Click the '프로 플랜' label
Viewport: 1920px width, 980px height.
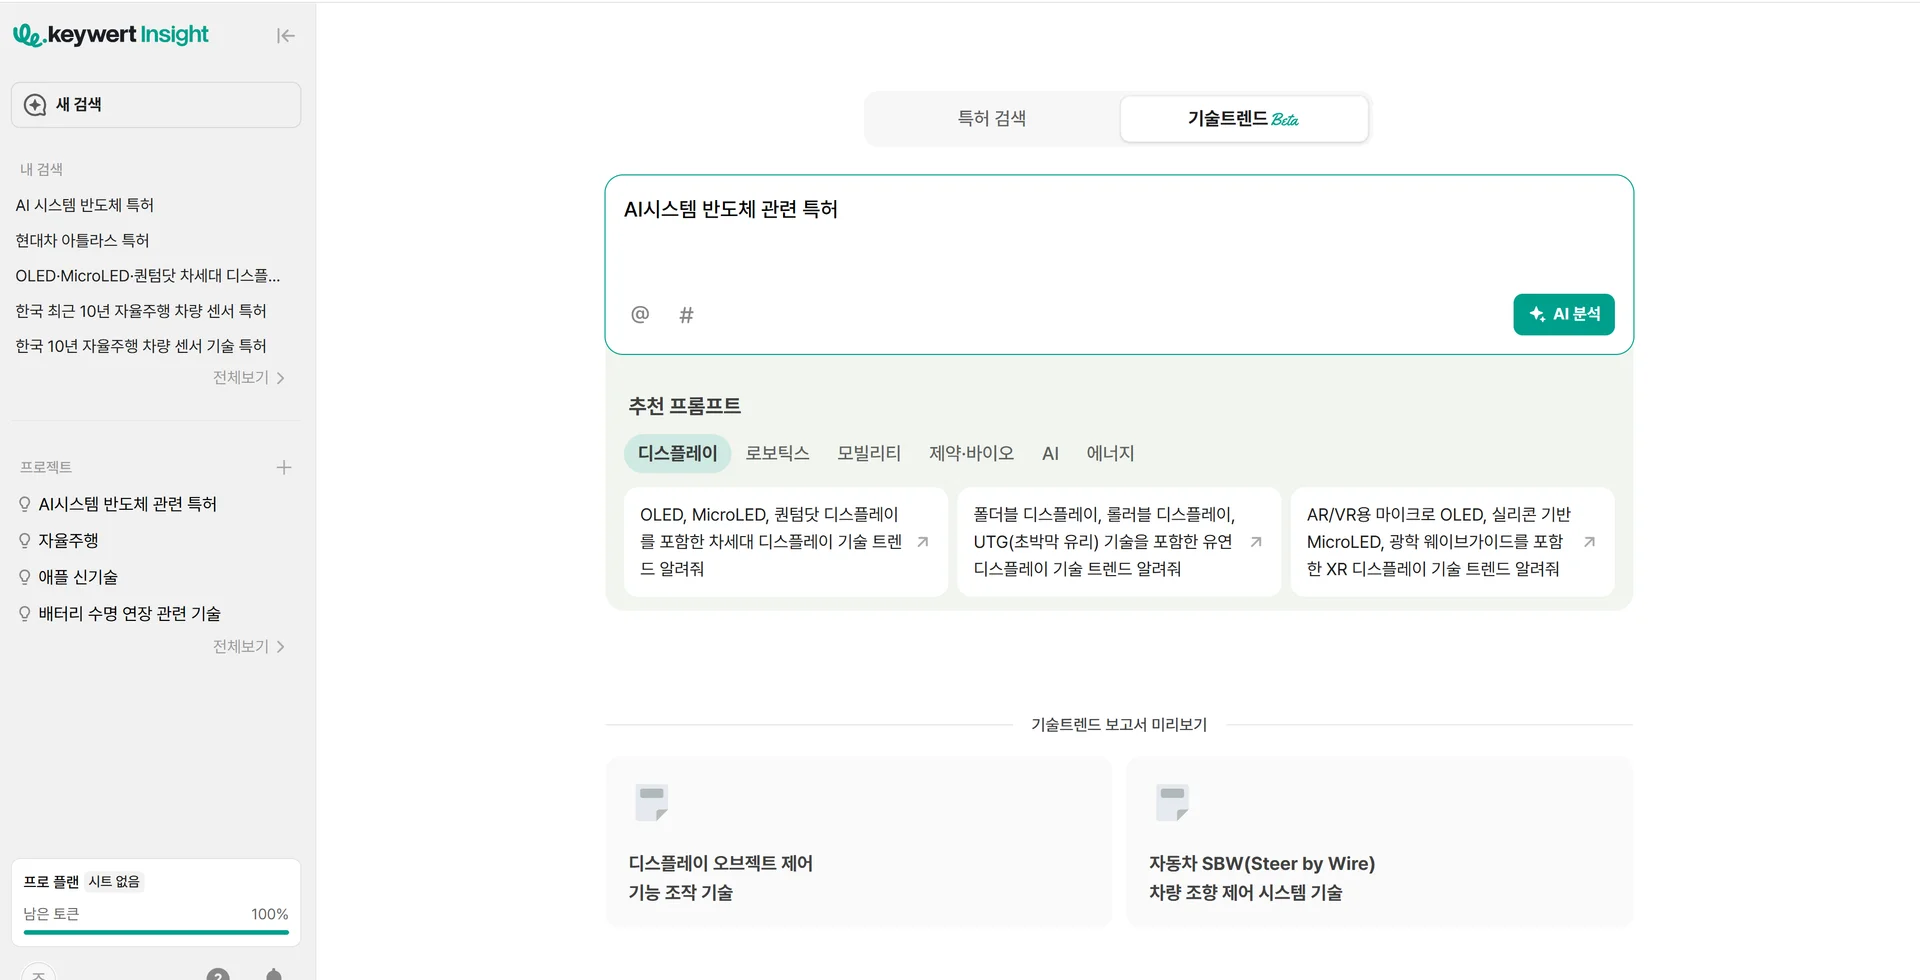pos(51,882)
